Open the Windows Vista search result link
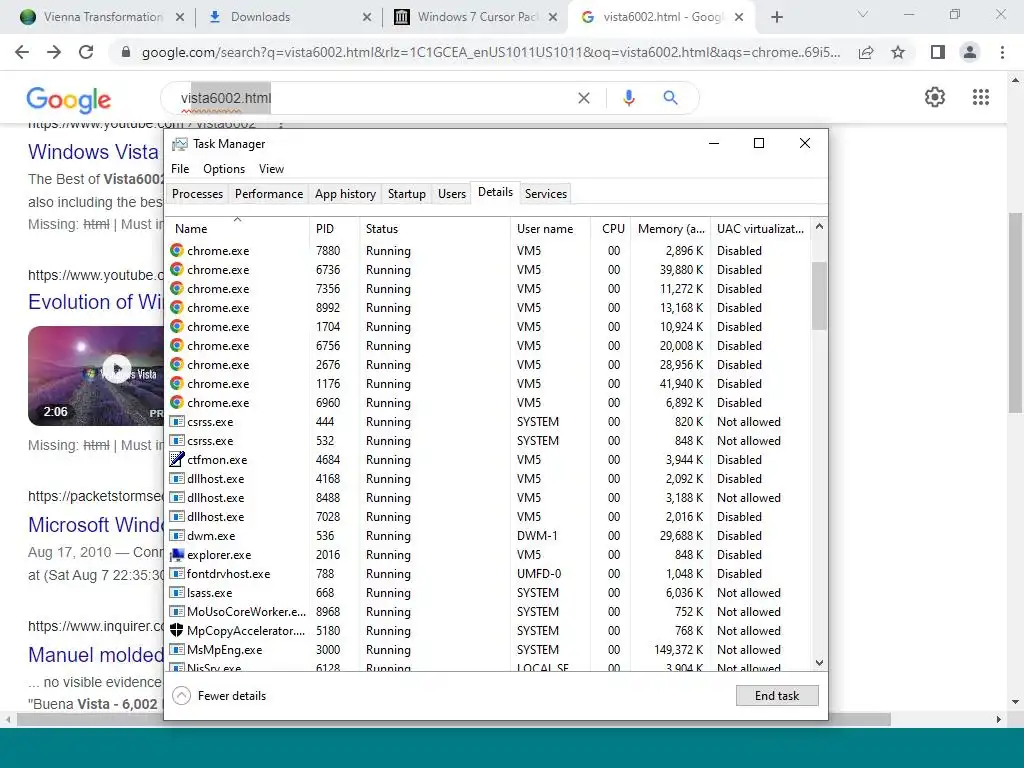The height and width of the screenshot is (768, 1024). pyautogui.click(x=93, y=152)
